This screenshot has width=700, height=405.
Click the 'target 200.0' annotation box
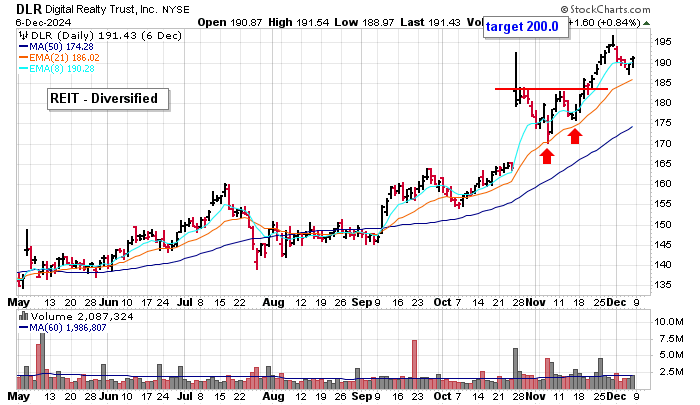coord(526,27)
